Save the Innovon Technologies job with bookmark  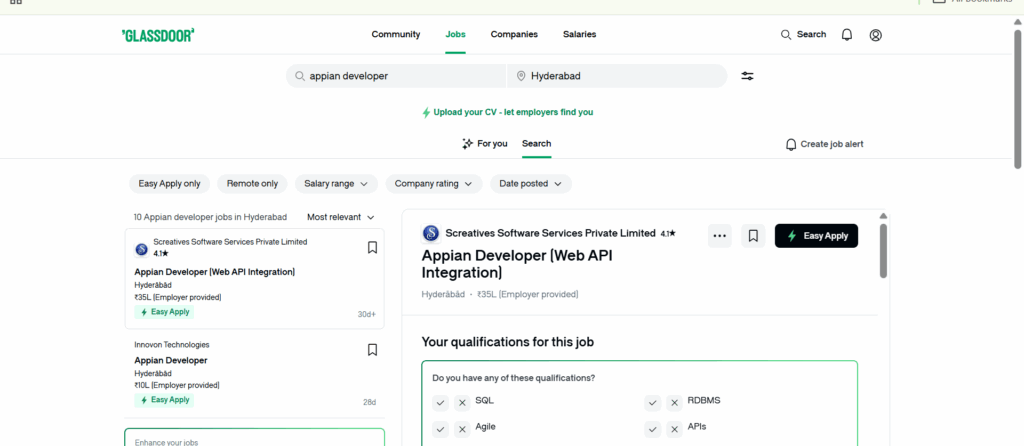click(372, 350)
